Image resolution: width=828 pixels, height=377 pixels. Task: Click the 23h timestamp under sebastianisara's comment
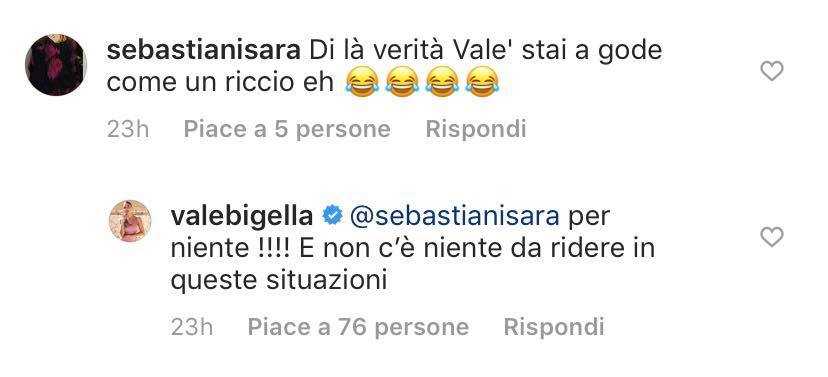[128, 129]
